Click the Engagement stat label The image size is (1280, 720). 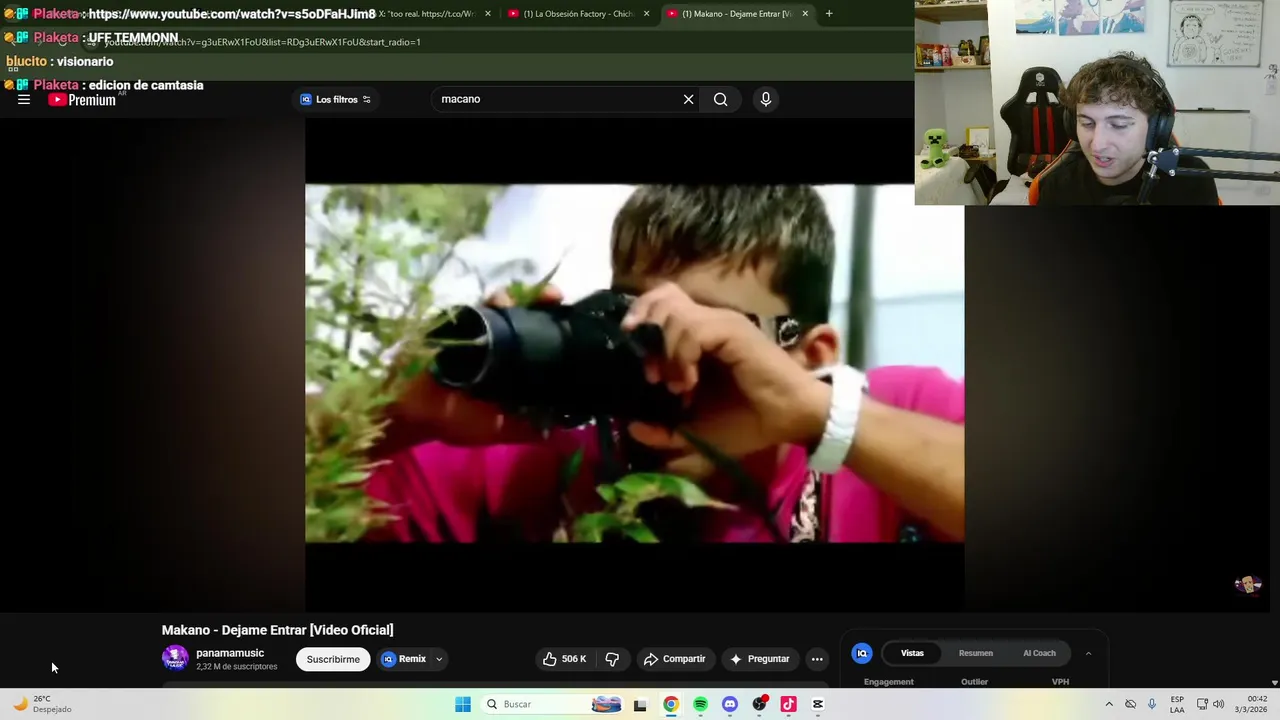tap(889, 682)
